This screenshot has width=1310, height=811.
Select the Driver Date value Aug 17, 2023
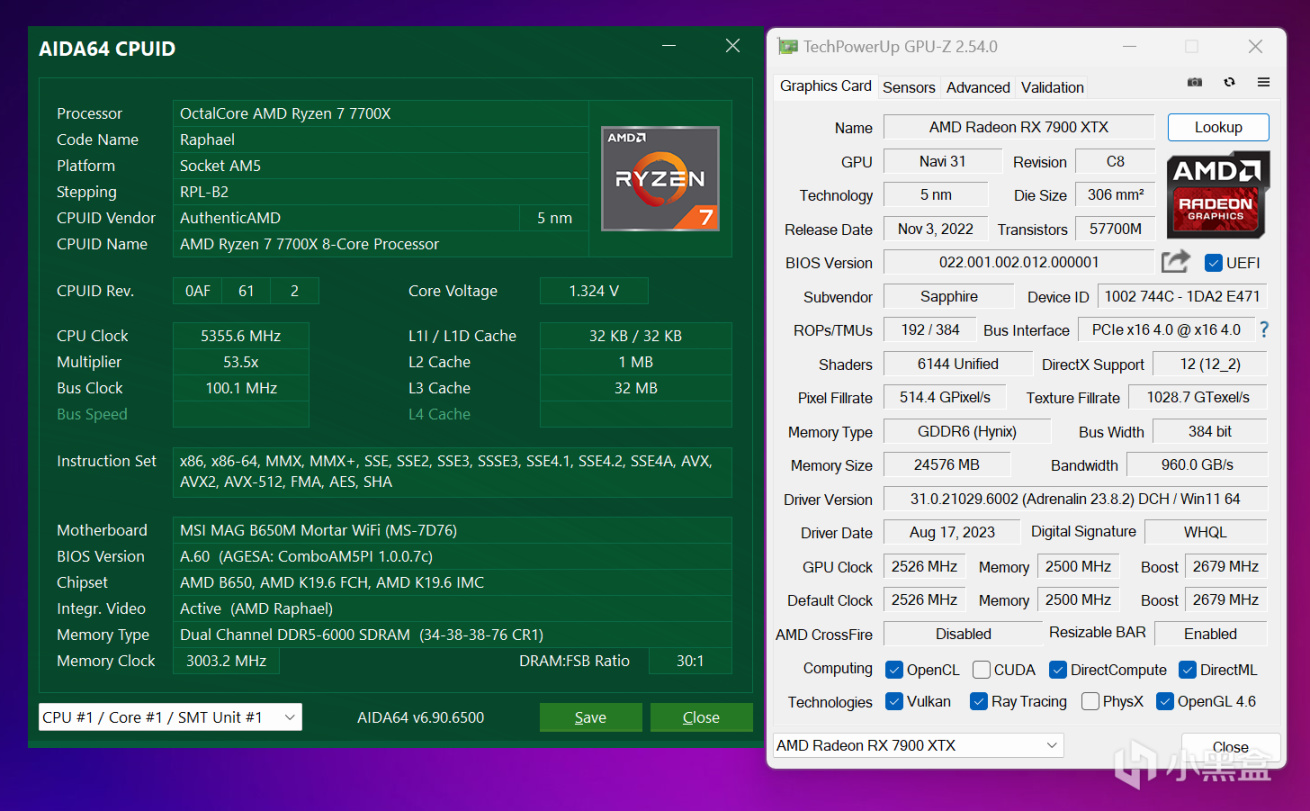point(951,532)
